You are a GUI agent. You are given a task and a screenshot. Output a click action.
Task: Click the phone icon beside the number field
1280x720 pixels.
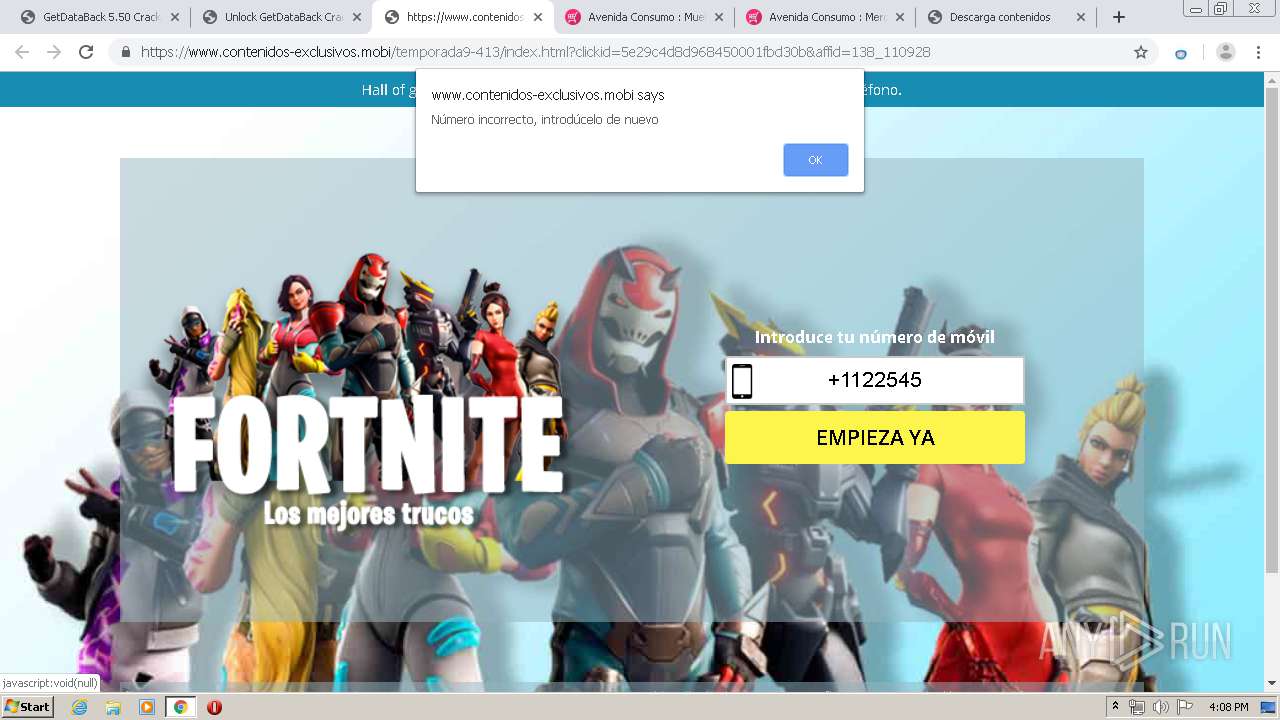(x=742, y=381)
